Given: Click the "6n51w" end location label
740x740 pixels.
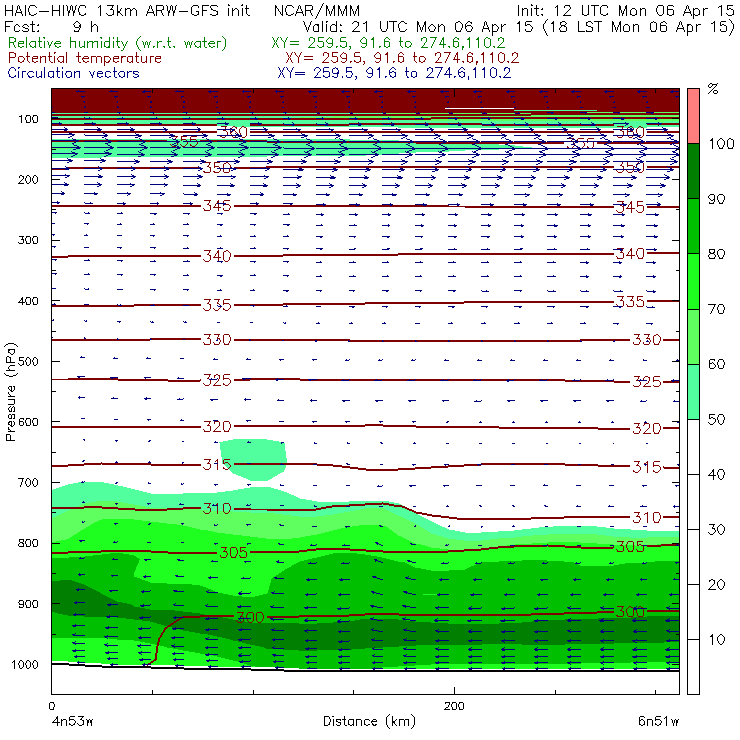Looking at the screenshot, I should pyautogui.click(x=658, y=721).
